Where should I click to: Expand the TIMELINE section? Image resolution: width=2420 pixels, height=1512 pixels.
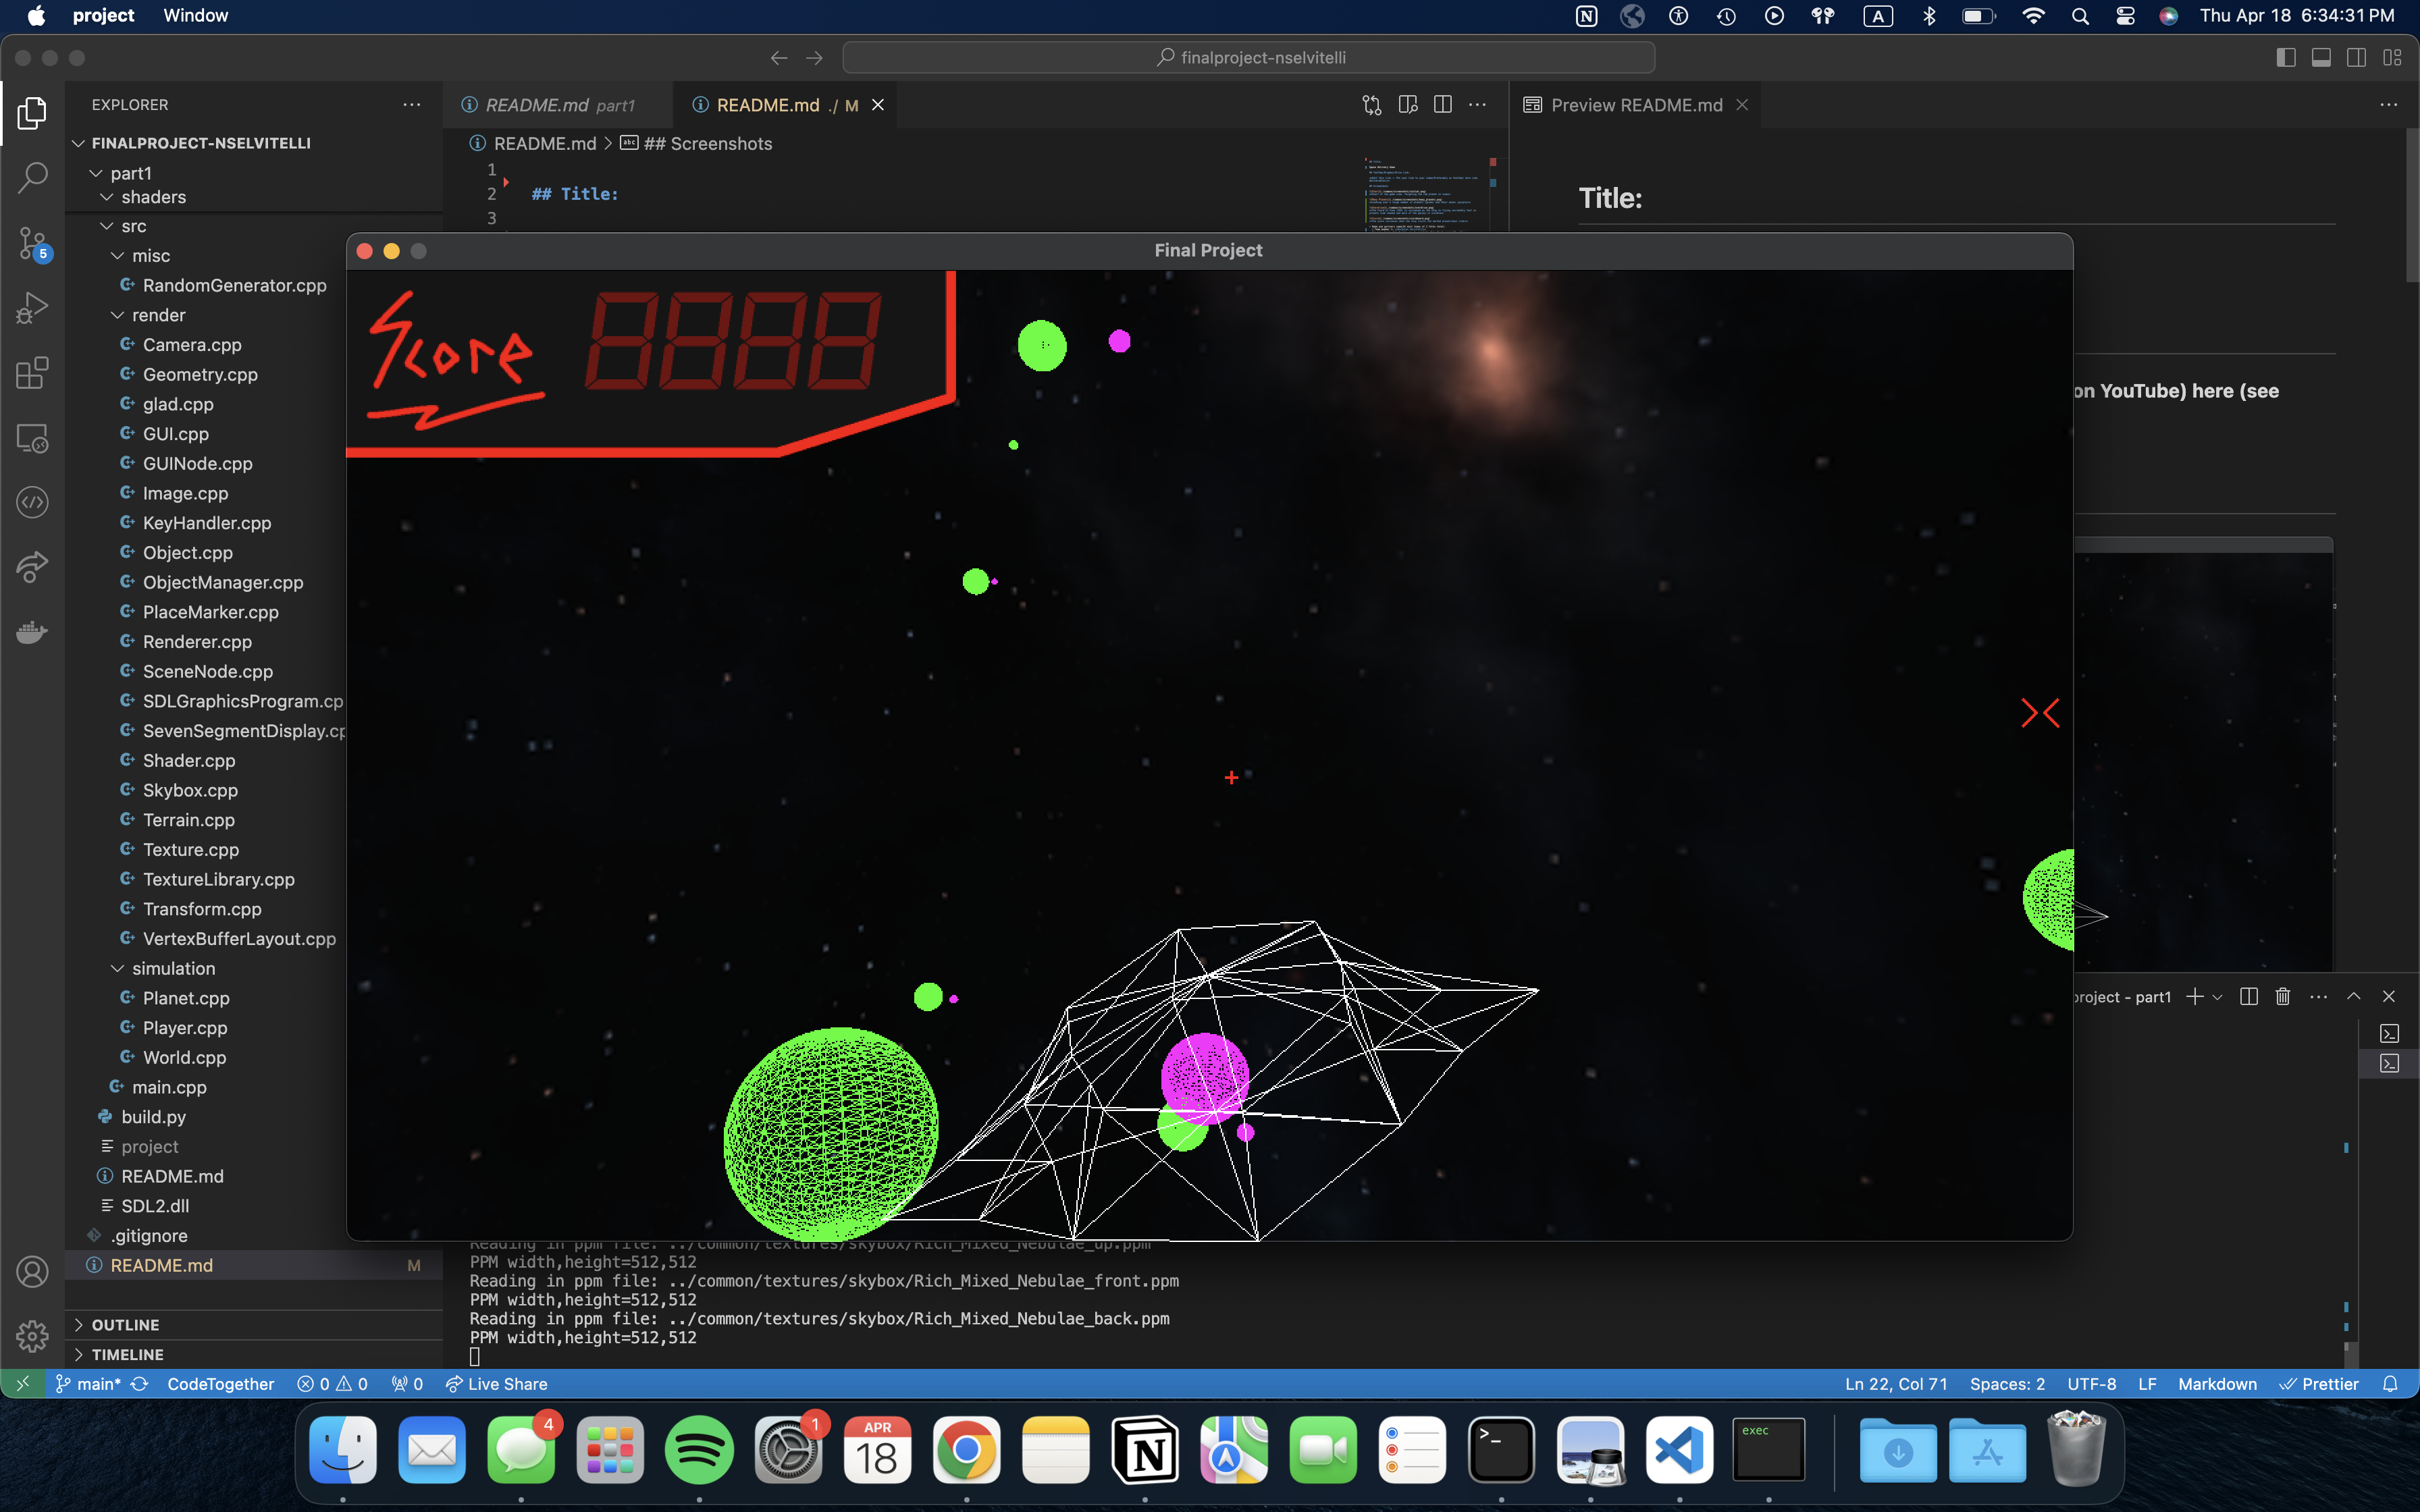click(x=127, y=1354)
